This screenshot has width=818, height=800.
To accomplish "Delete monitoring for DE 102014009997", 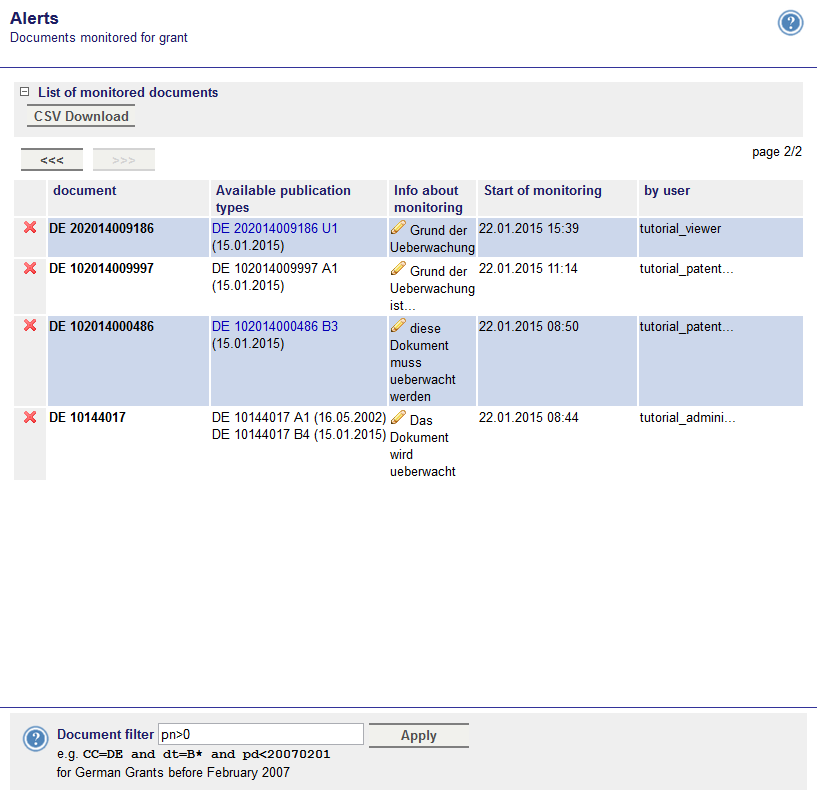I will click(30, 268).
